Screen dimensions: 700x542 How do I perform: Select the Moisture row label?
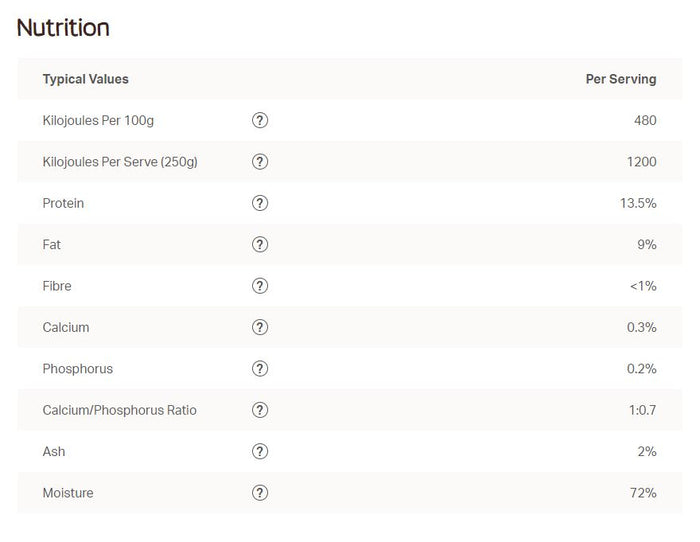pyautogui.click(x=68, y=493)
